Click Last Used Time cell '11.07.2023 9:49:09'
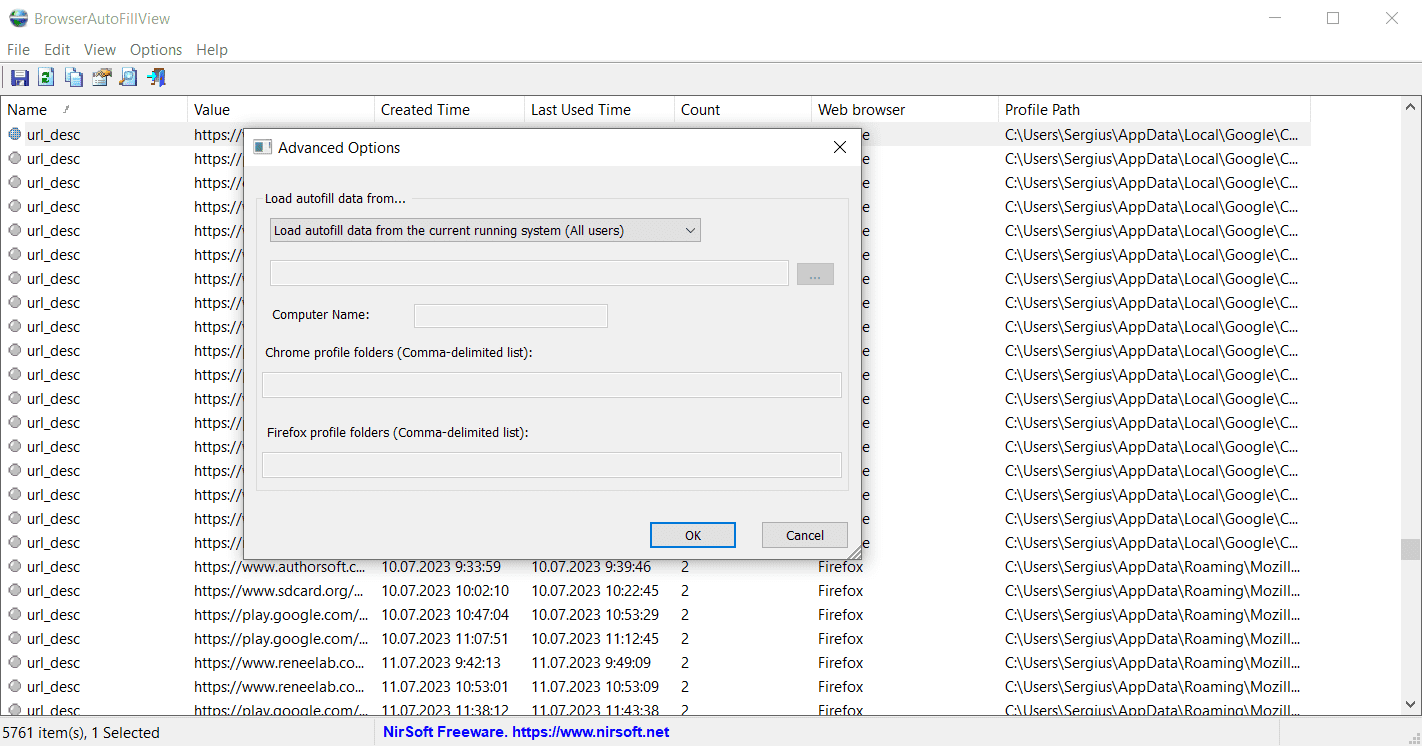This screenshot has height=746, width=1422. [591, 662]
